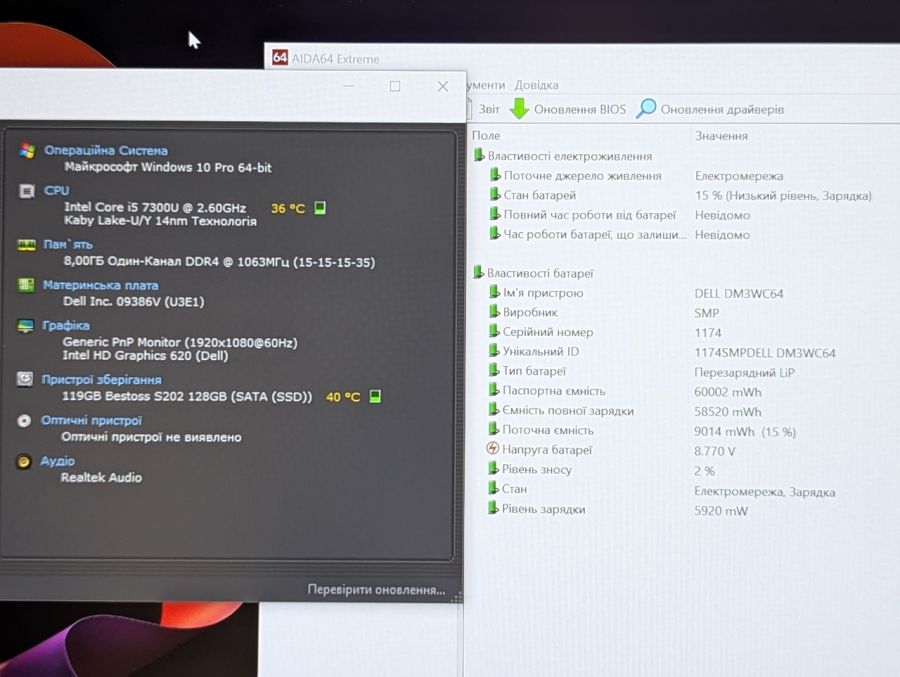The height and width of the screenshot is (677, 900).
Task: Maximize the front Speccy window
Action: click(x=395, y=86)
